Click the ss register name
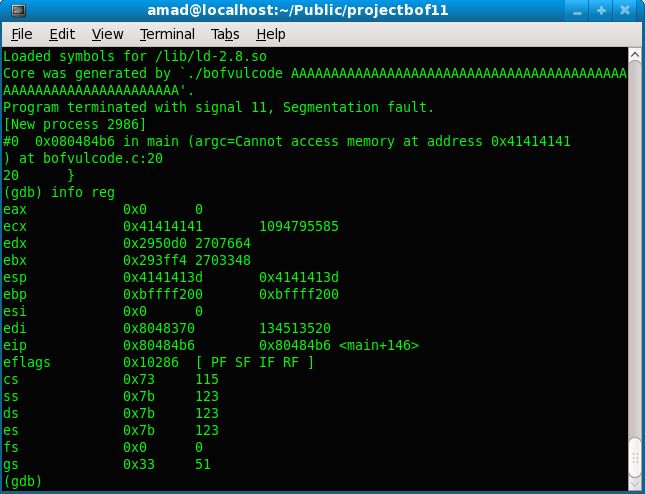The image size is (645, 494). coord(11,397)
